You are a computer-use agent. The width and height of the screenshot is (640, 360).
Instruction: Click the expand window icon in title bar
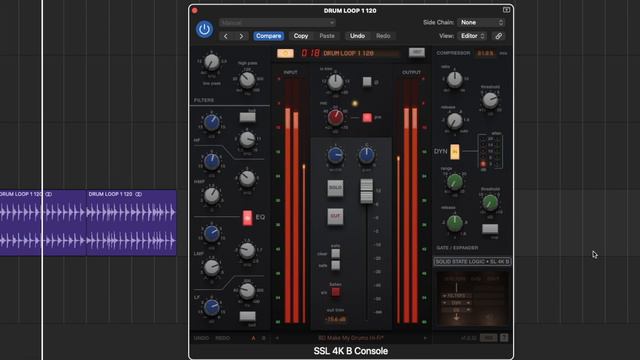click(506, 10)
